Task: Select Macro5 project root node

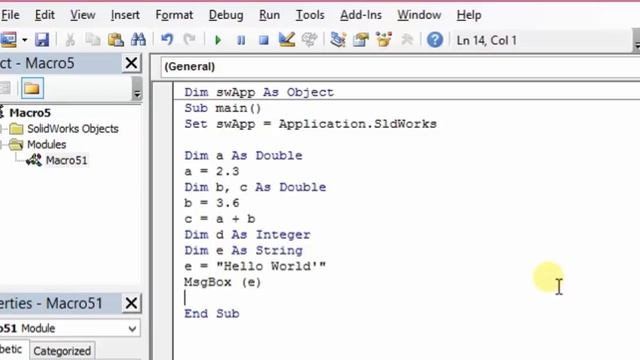Action: [30, 113]
